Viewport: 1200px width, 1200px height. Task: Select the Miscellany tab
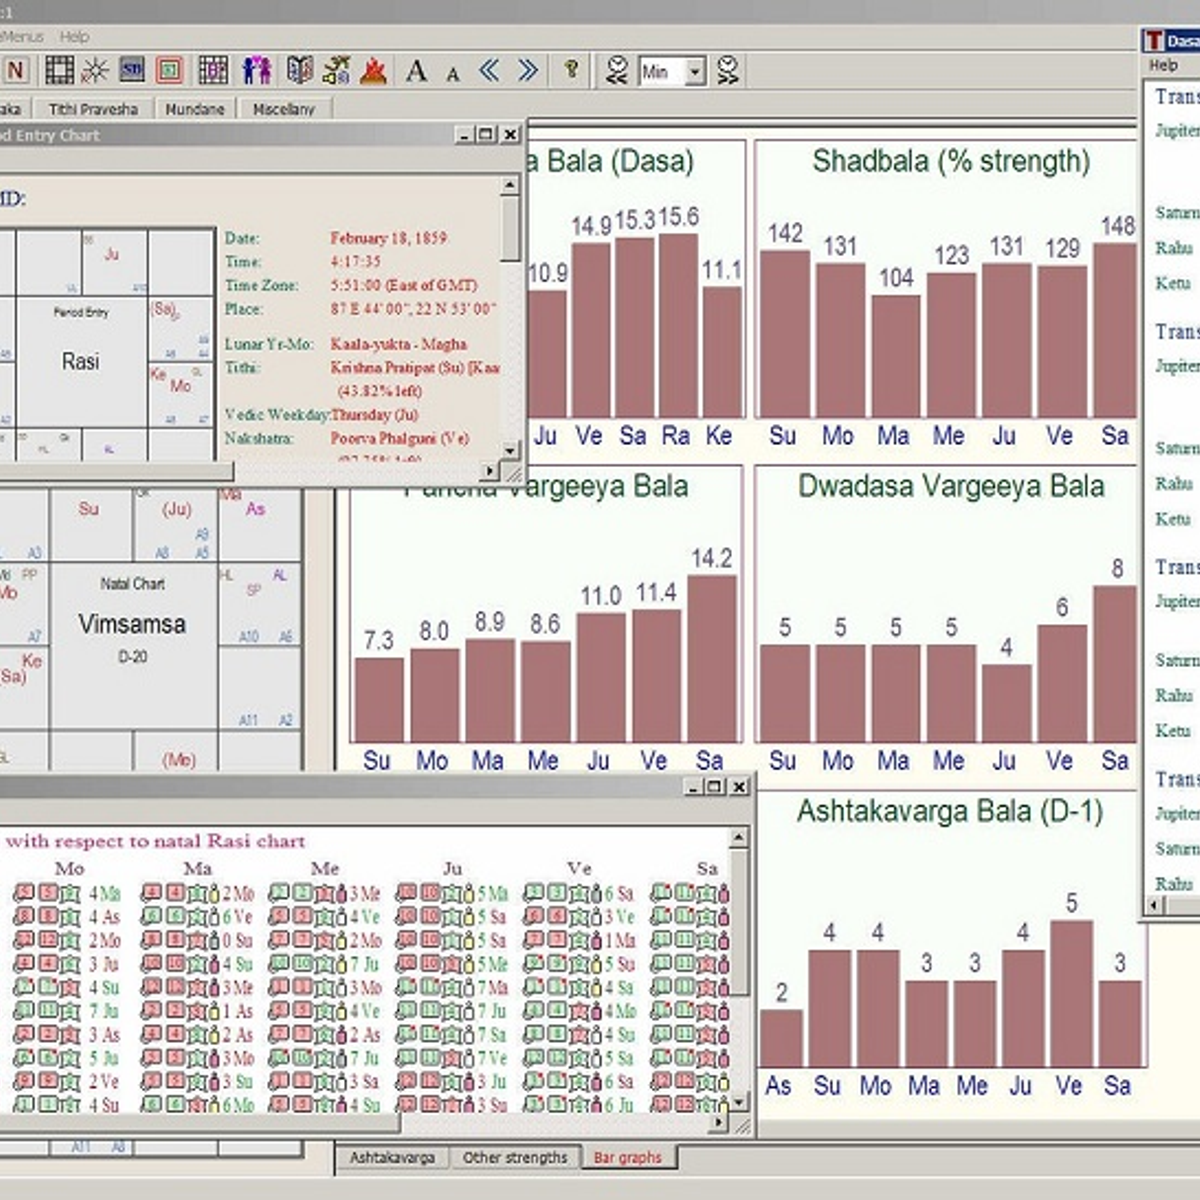pyautogui.click(x=283, y=109)
